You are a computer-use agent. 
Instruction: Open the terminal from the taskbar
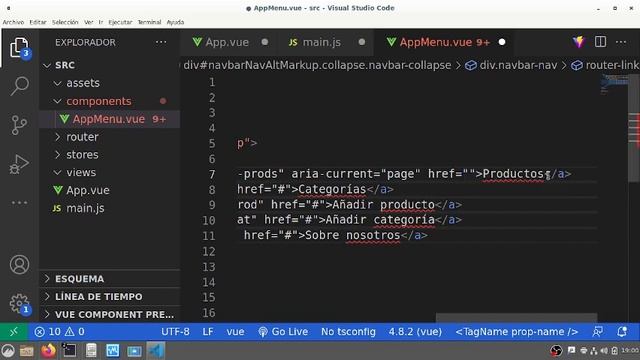[x=69, y=351]
